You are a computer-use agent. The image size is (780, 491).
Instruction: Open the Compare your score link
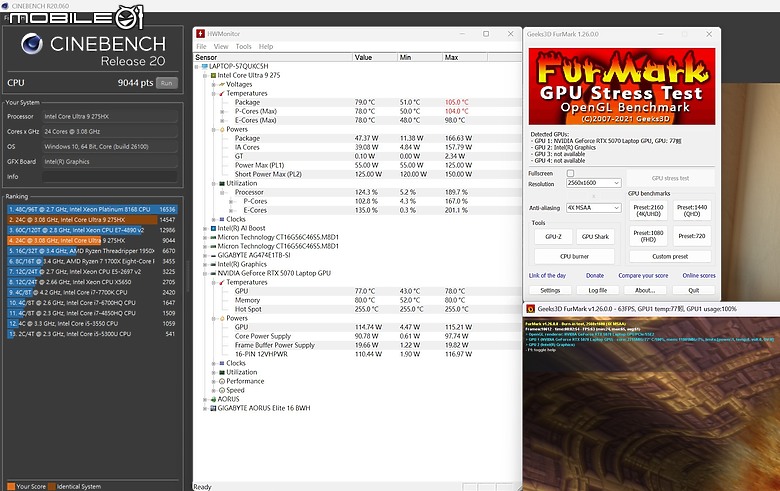[643, 276]
